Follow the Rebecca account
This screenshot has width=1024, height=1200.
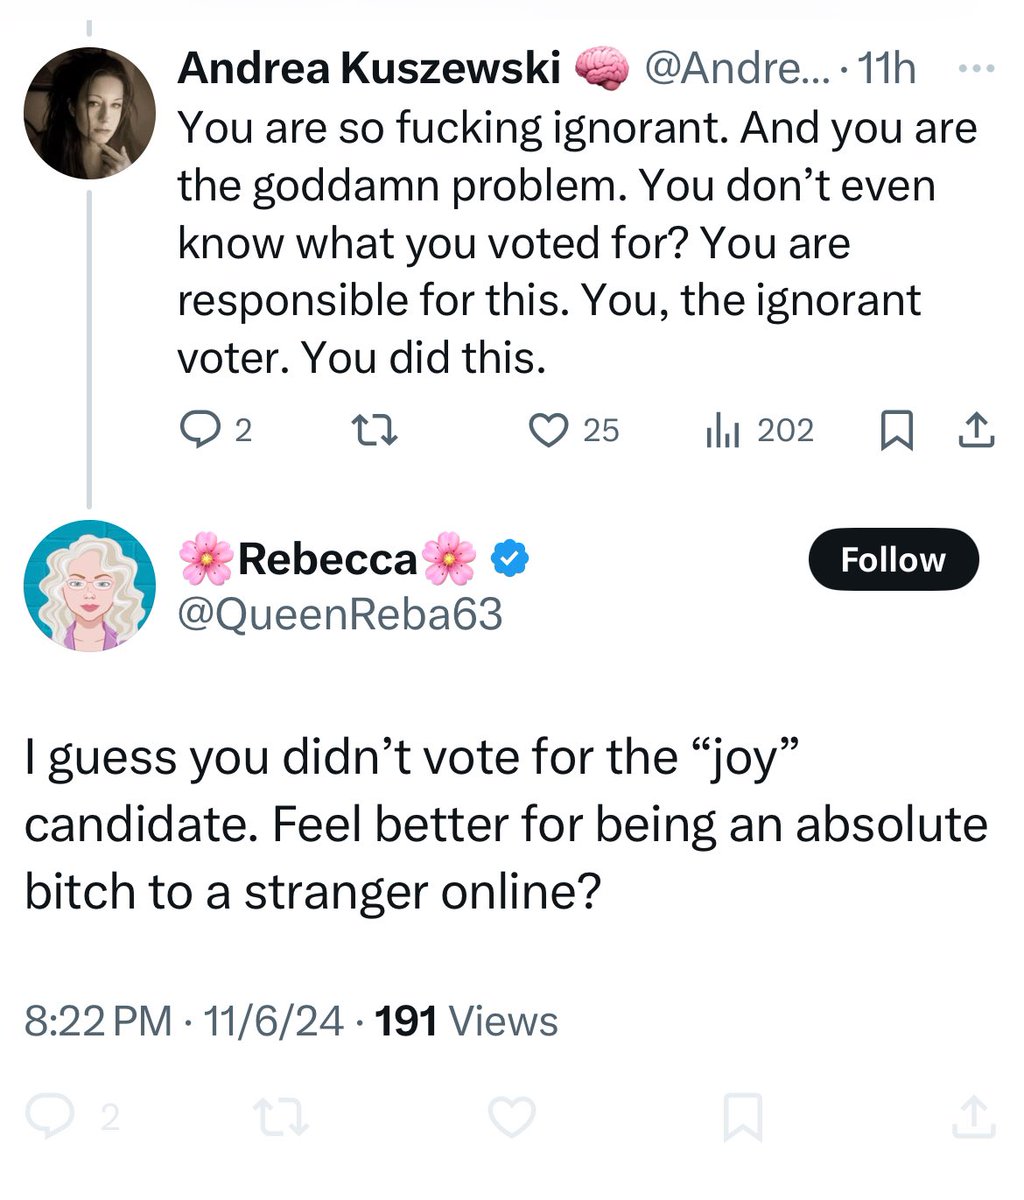point(892,559)
